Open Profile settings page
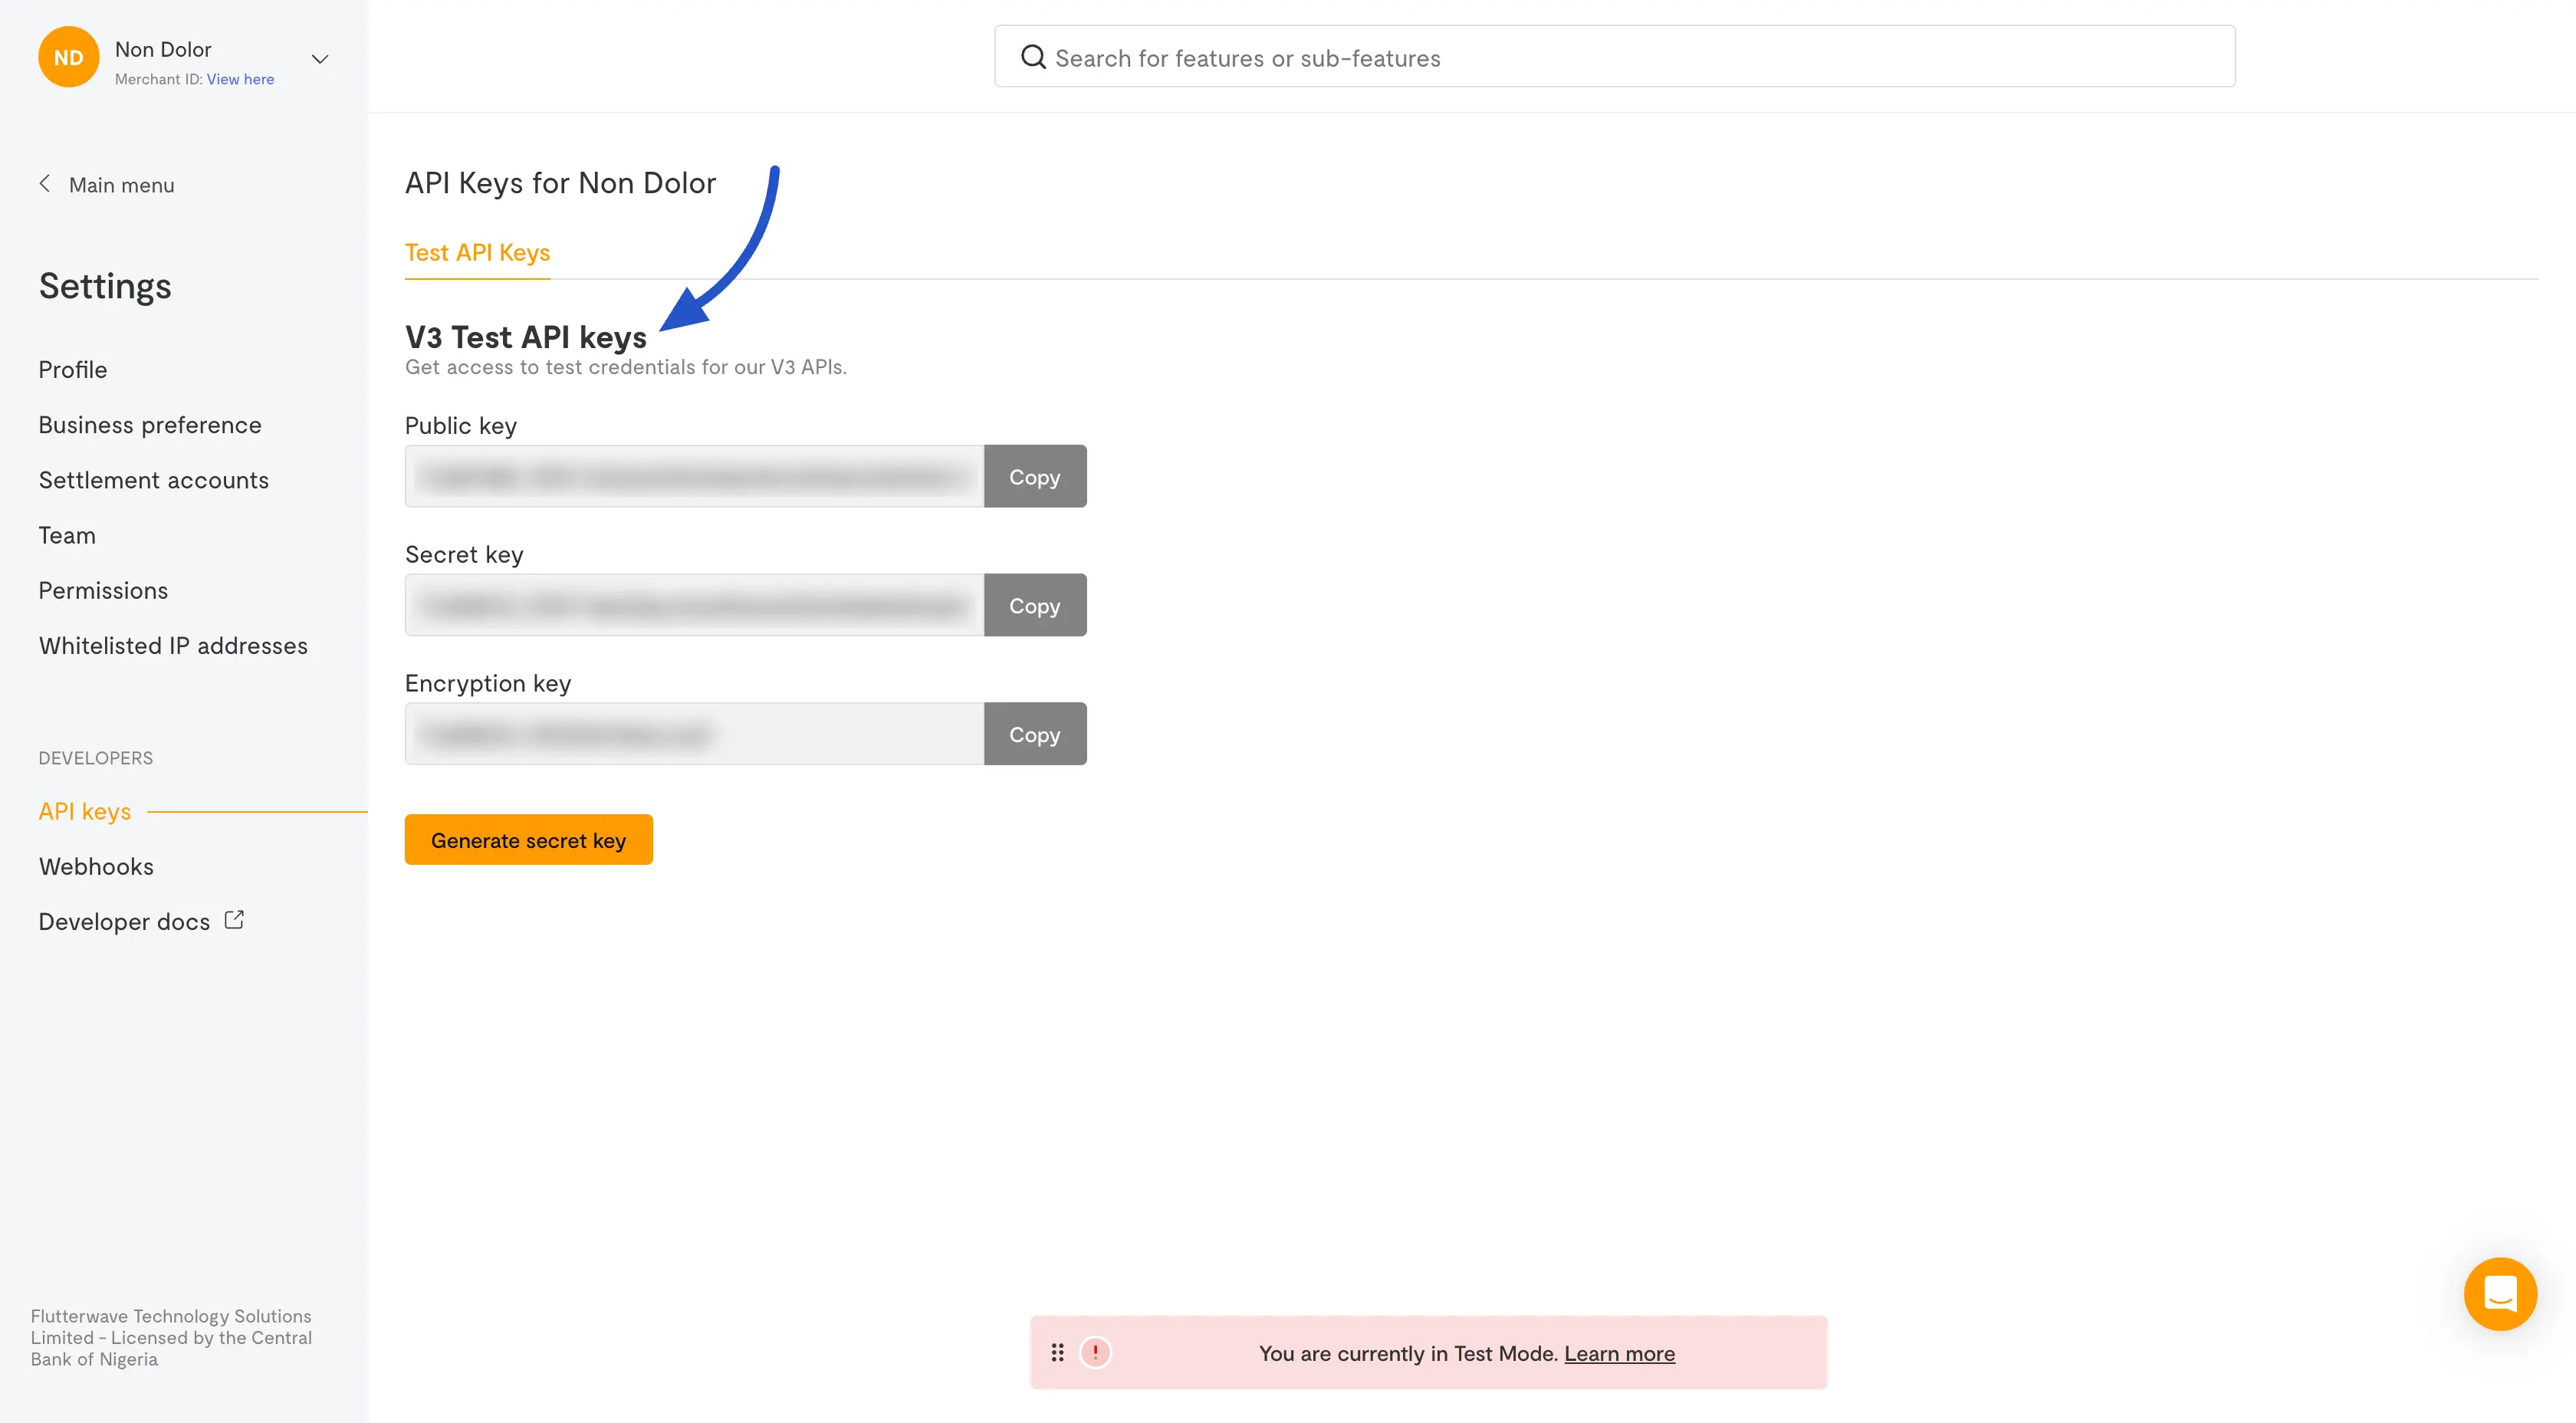Viewport: 2576px width, 1423px height. point(73,370)
